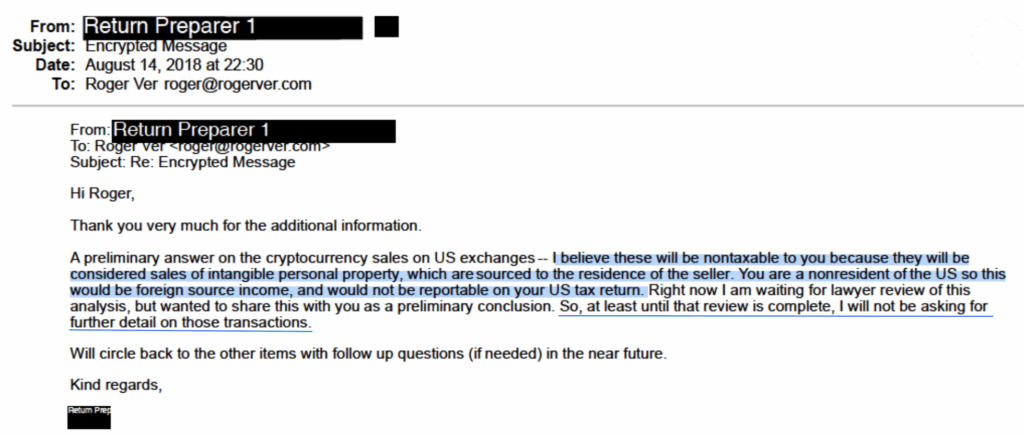This screenshot has height=435, width=1024.
Task: Click the underlined 'I will not be asking for' sentence
Action: click(x=776, y=307)
